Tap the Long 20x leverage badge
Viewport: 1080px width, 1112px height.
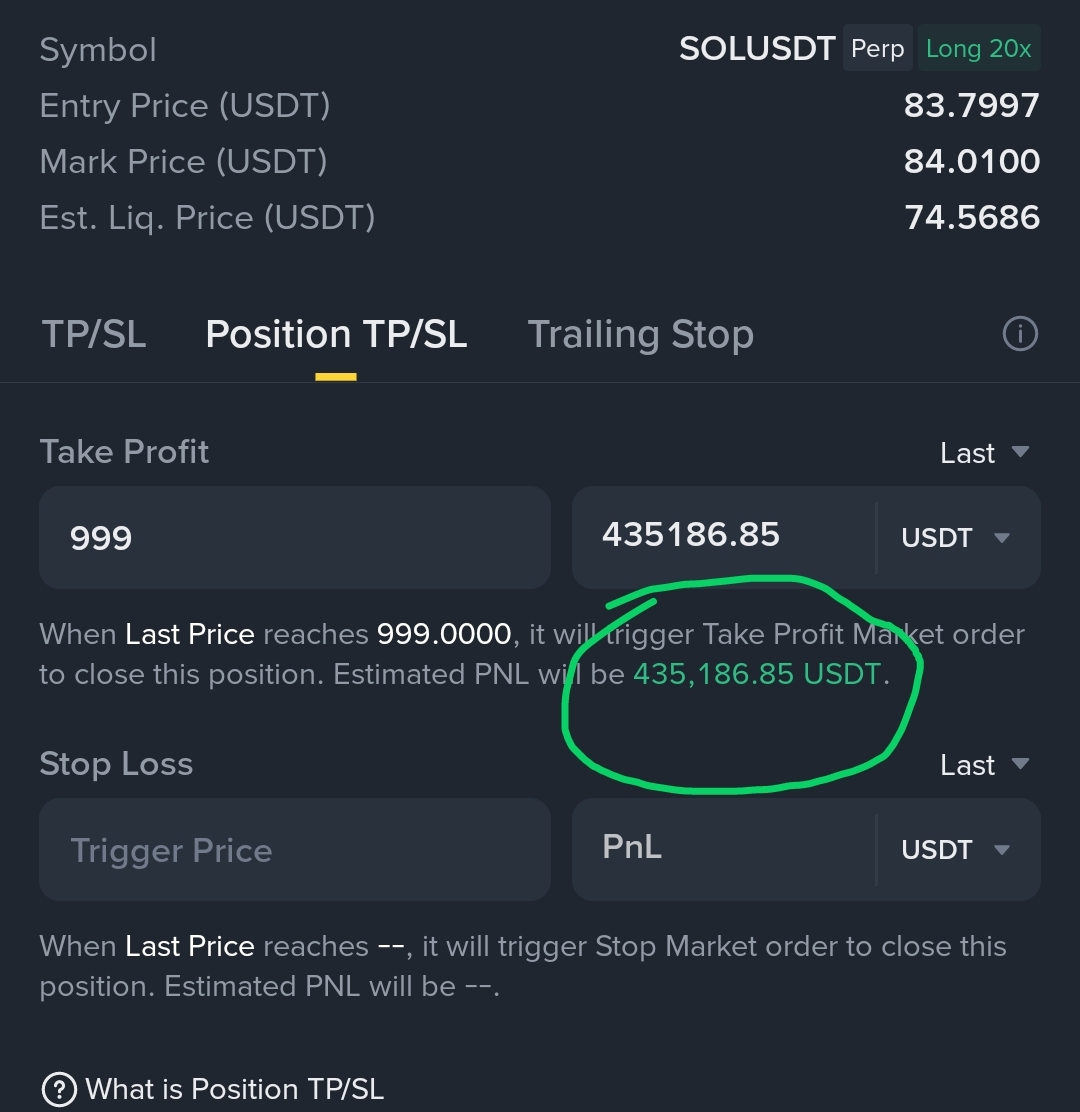[x=979, y=48]
